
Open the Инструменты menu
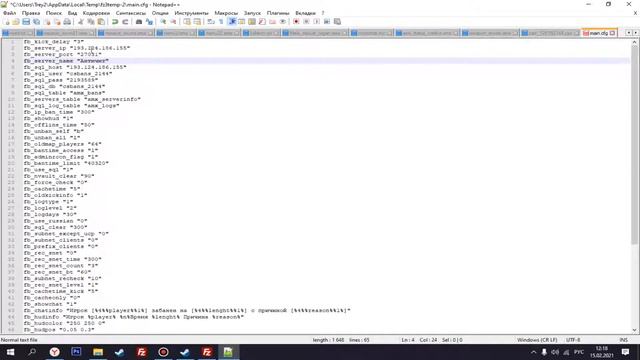(x=191, y=13)
